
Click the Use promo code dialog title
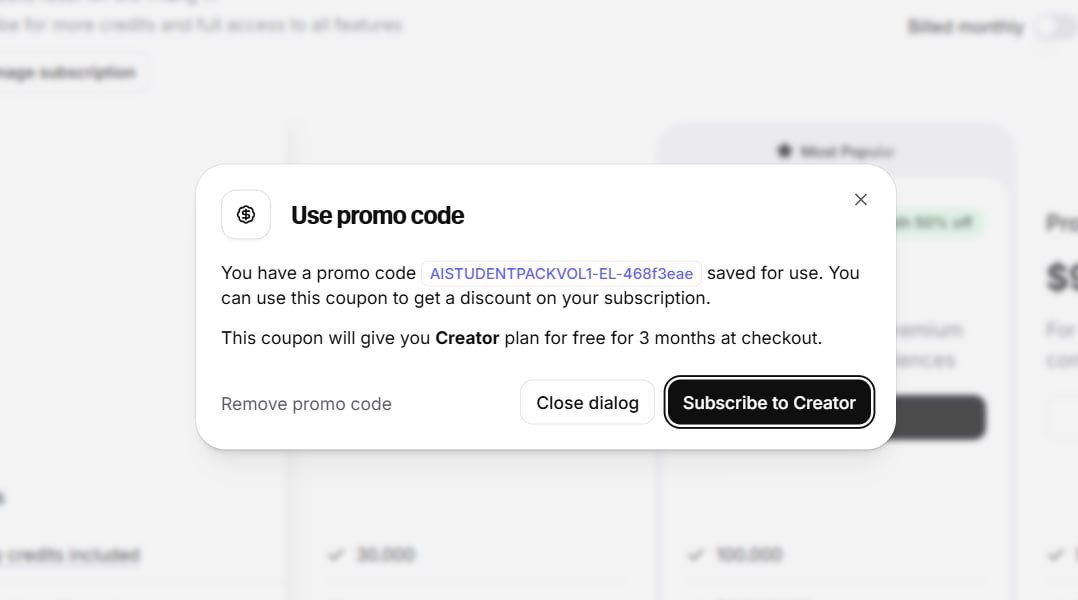click(377, 215)
